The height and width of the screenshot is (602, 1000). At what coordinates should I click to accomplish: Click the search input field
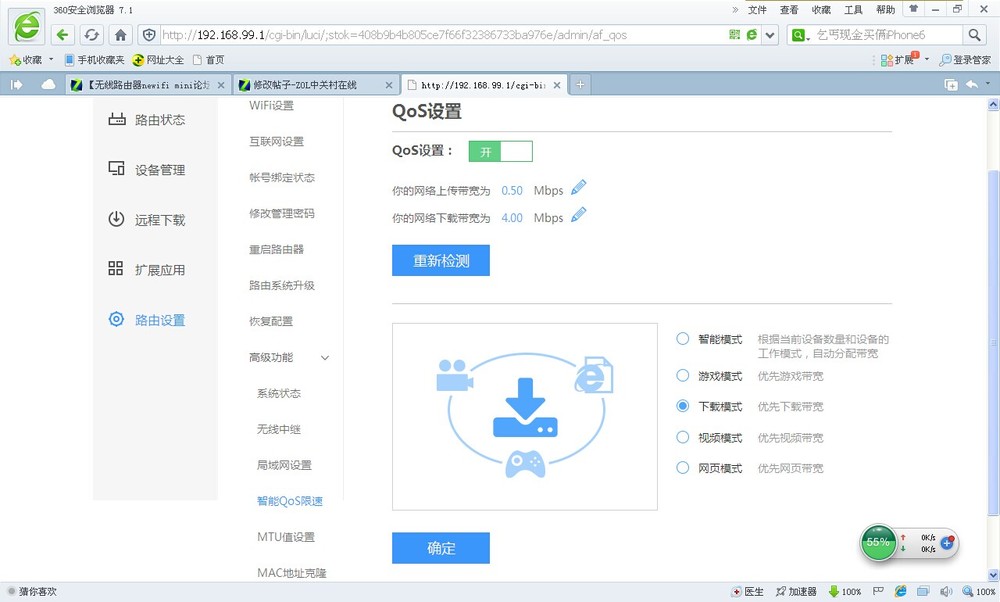pyautogui.click(x=886, y=35)
